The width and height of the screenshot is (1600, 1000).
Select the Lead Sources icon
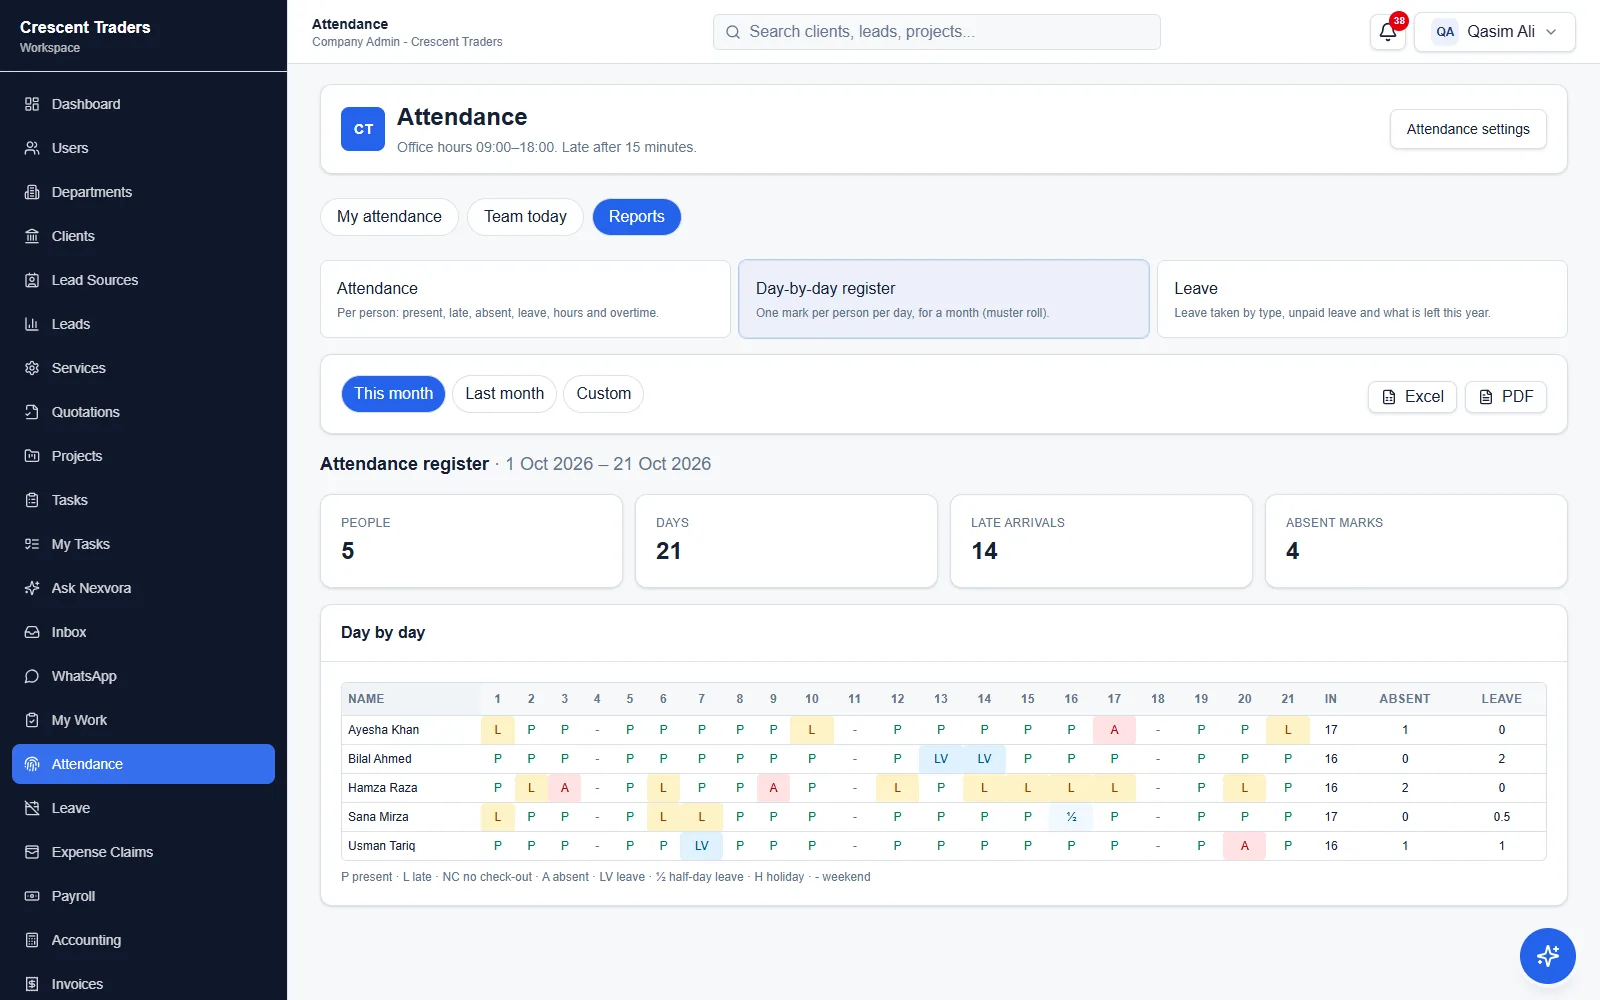tap(32, 280)
